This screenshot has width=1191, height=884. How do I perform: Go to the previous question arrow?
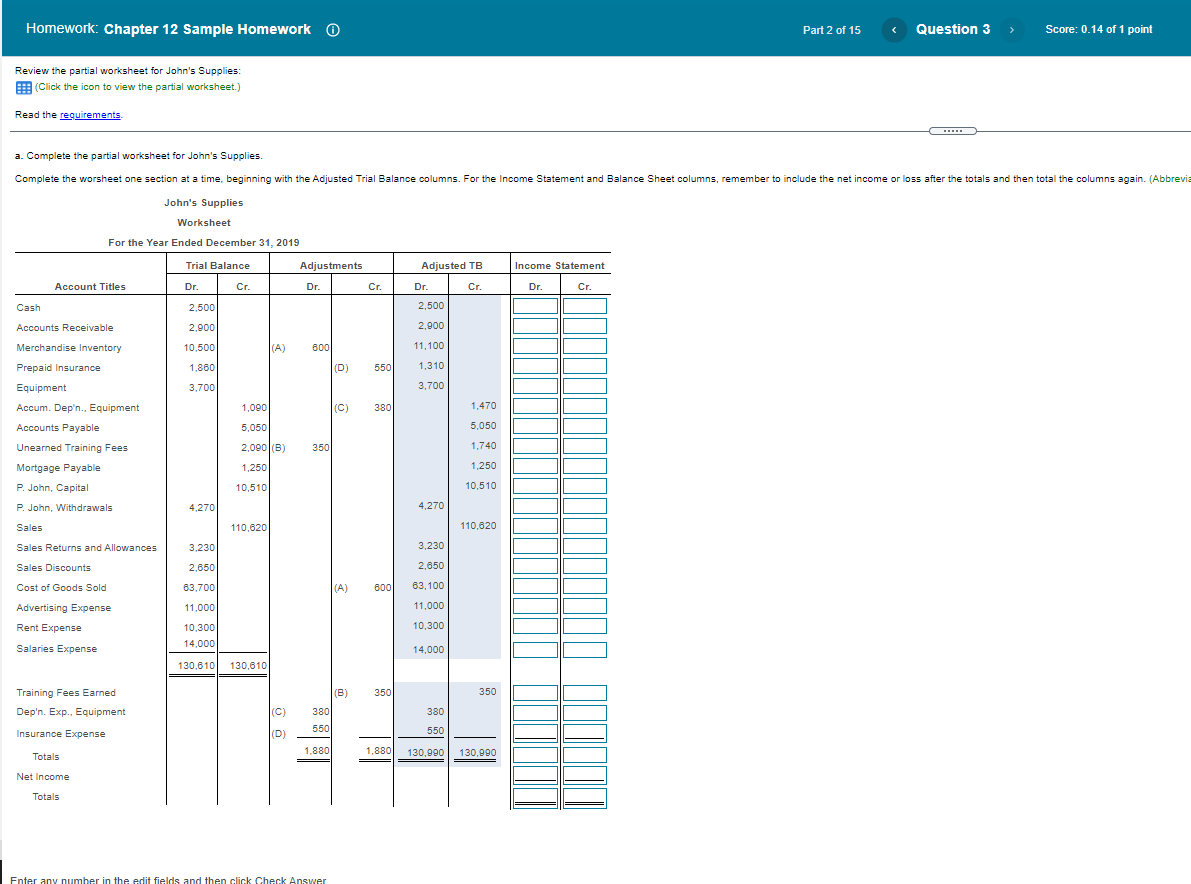[x=894, y=30]
